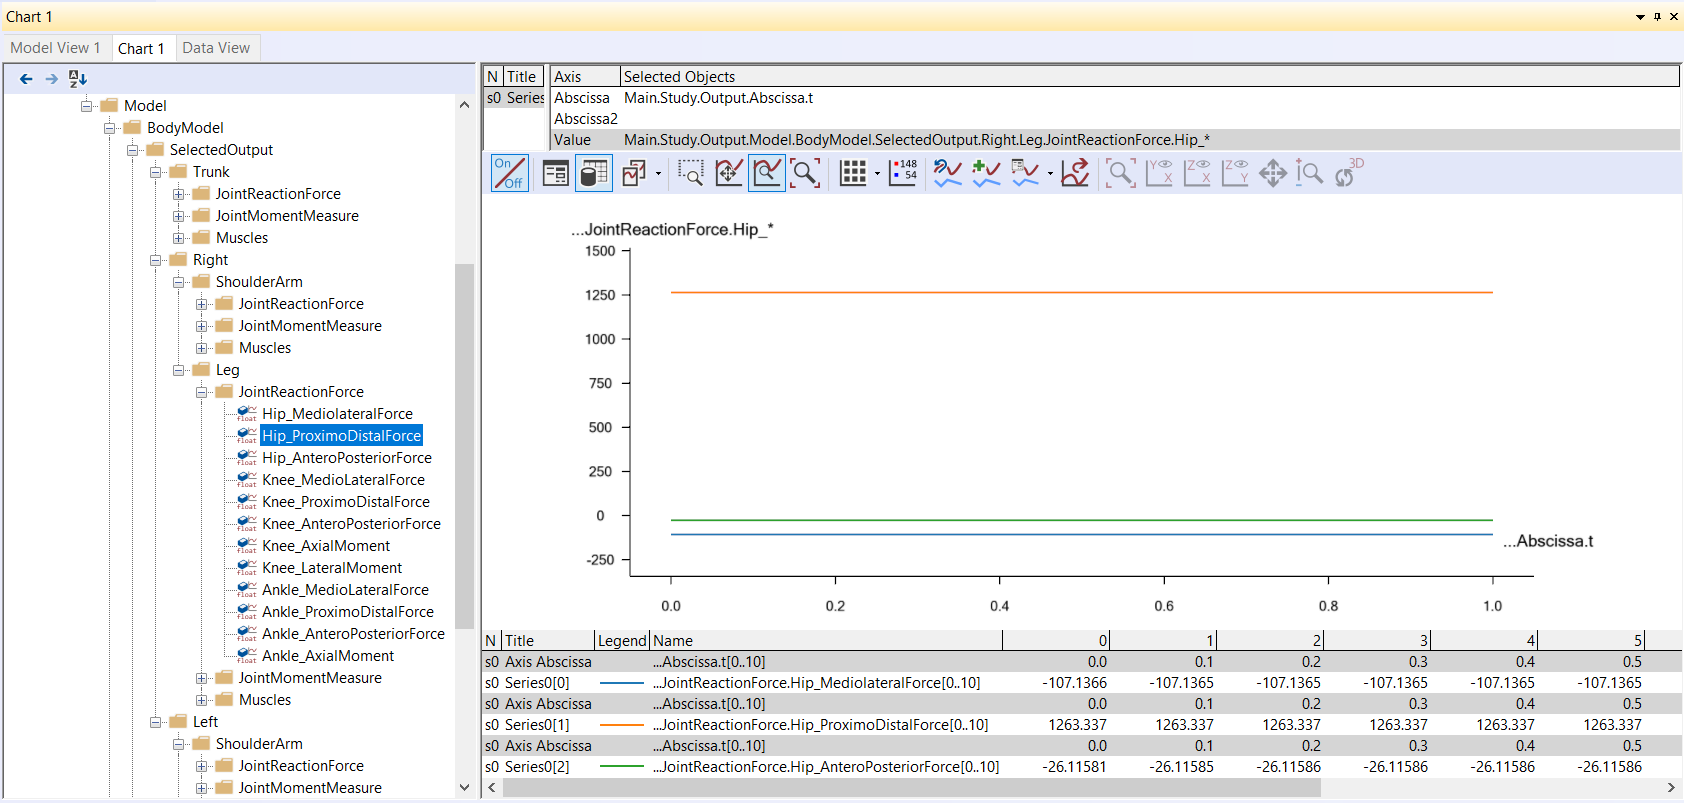
Task: Select Hip_ProximoDistalForce in tree
Action: tap(341, 436)
